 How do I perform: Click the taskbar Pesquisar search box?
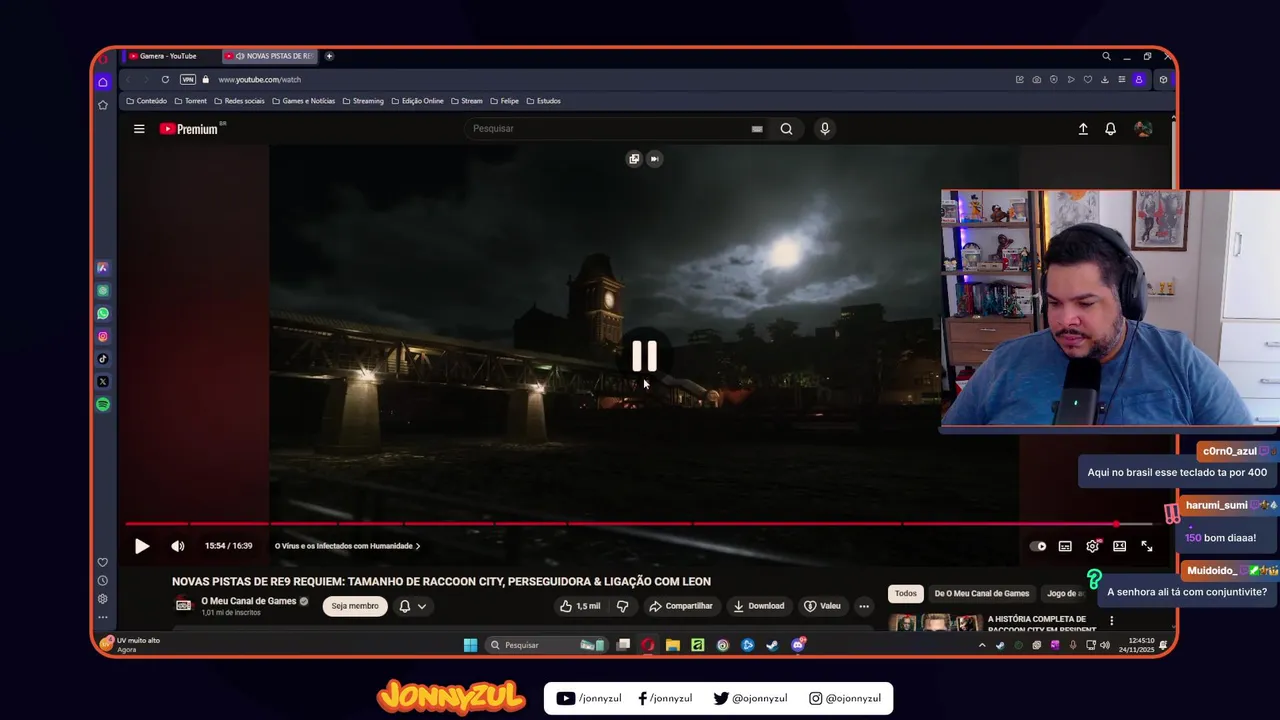tap(546, 645)
